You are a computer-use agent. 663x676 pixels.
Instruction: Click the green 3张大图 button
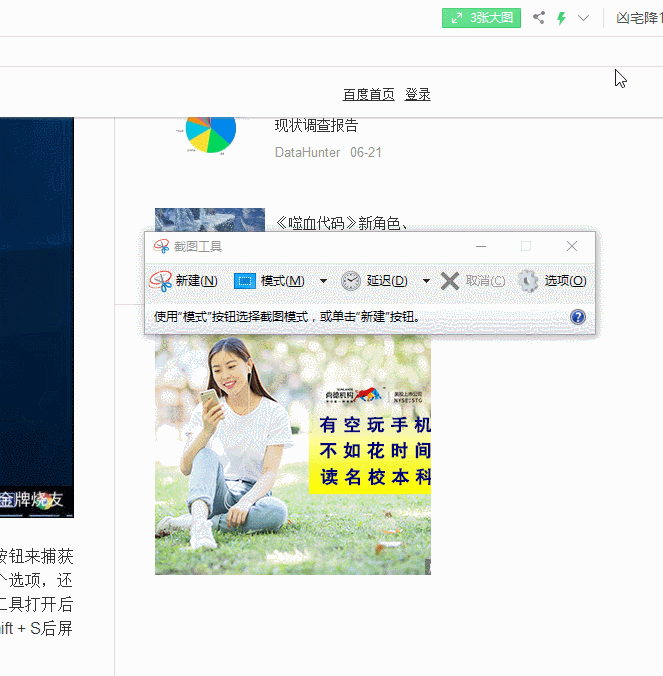click(482, 18)
